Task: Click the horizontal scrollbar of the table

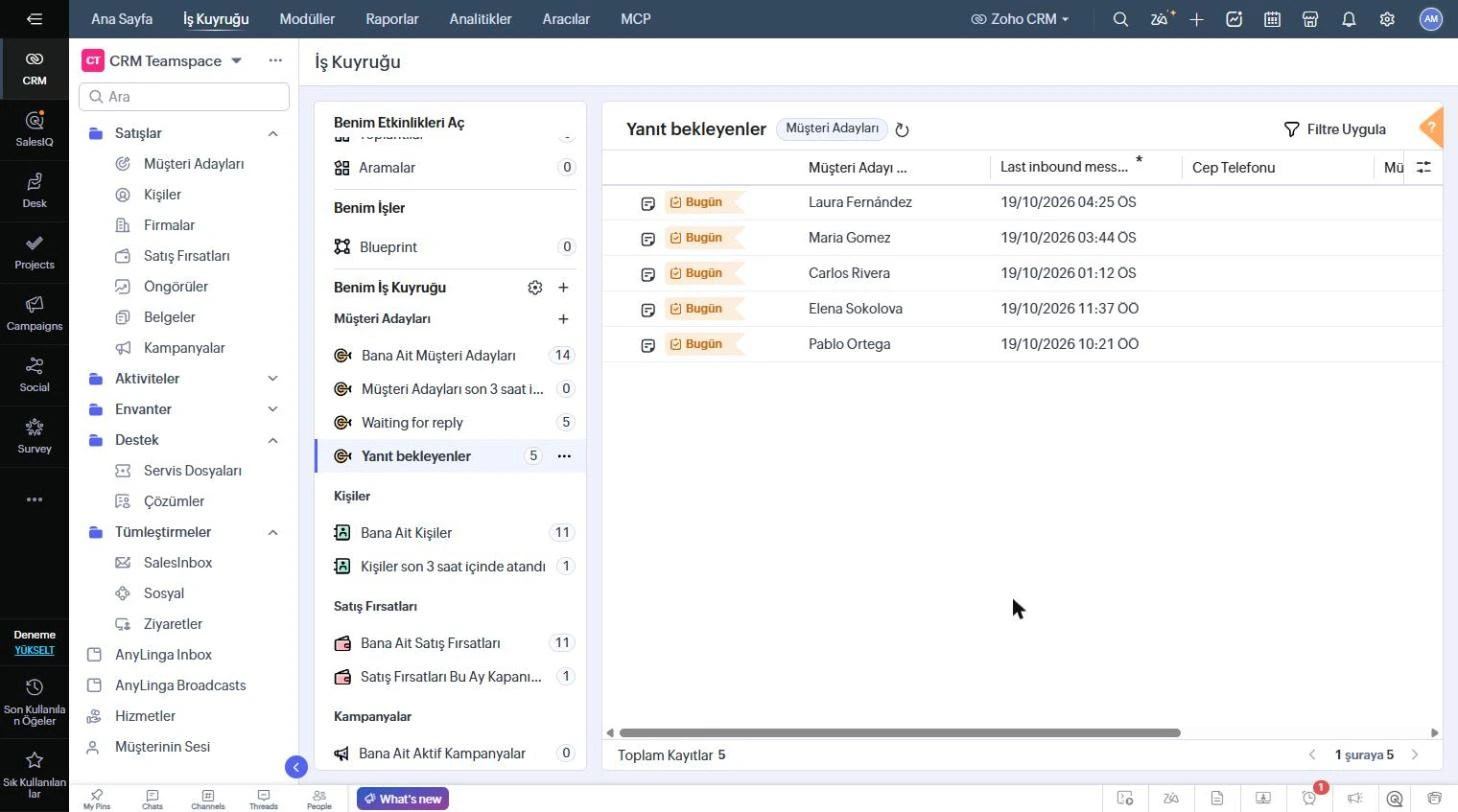Action: coord(900,733)
